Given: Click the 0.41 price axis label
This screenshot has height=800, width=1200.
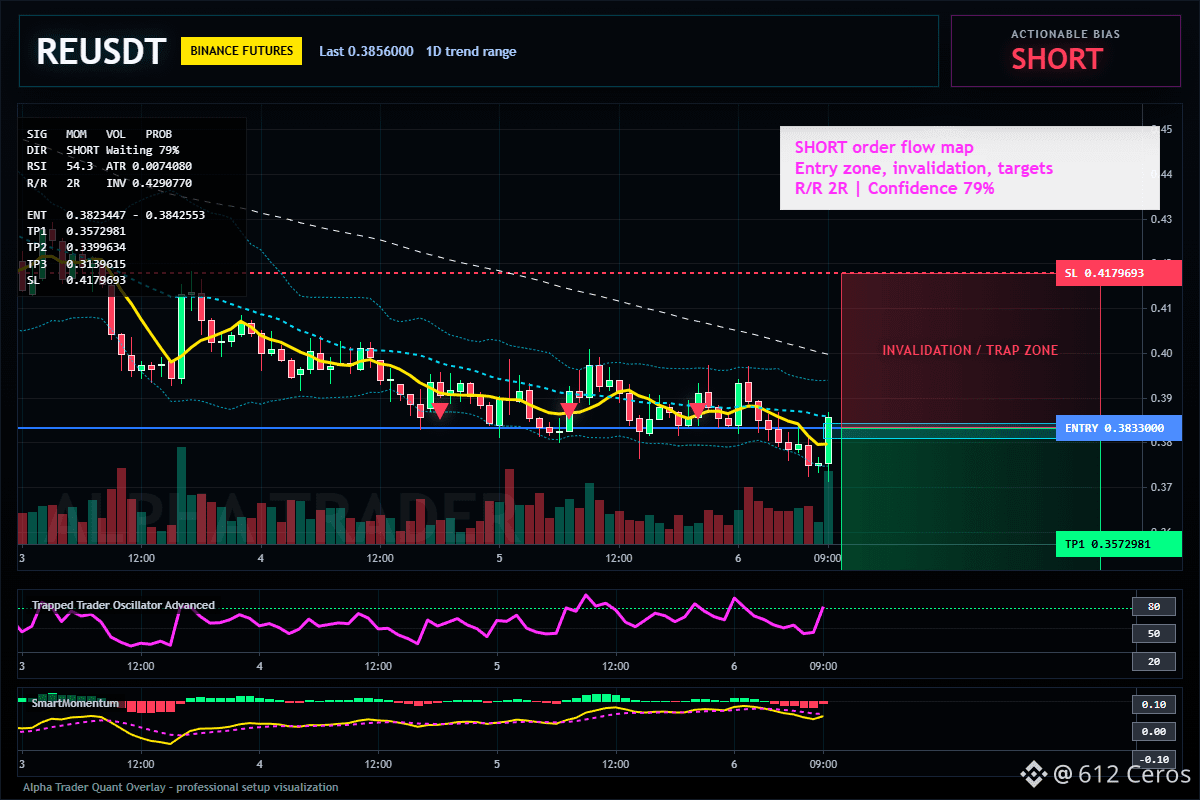Looking at the screenshot, I should pos(1161,308).
